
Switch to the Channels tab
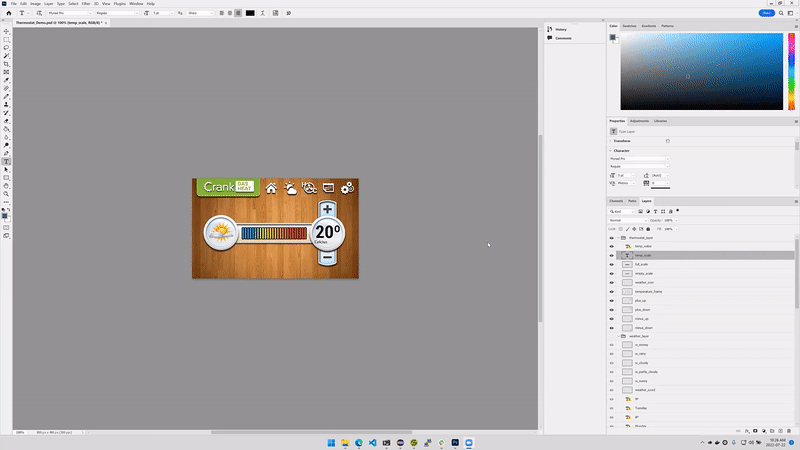click(616, 201)
